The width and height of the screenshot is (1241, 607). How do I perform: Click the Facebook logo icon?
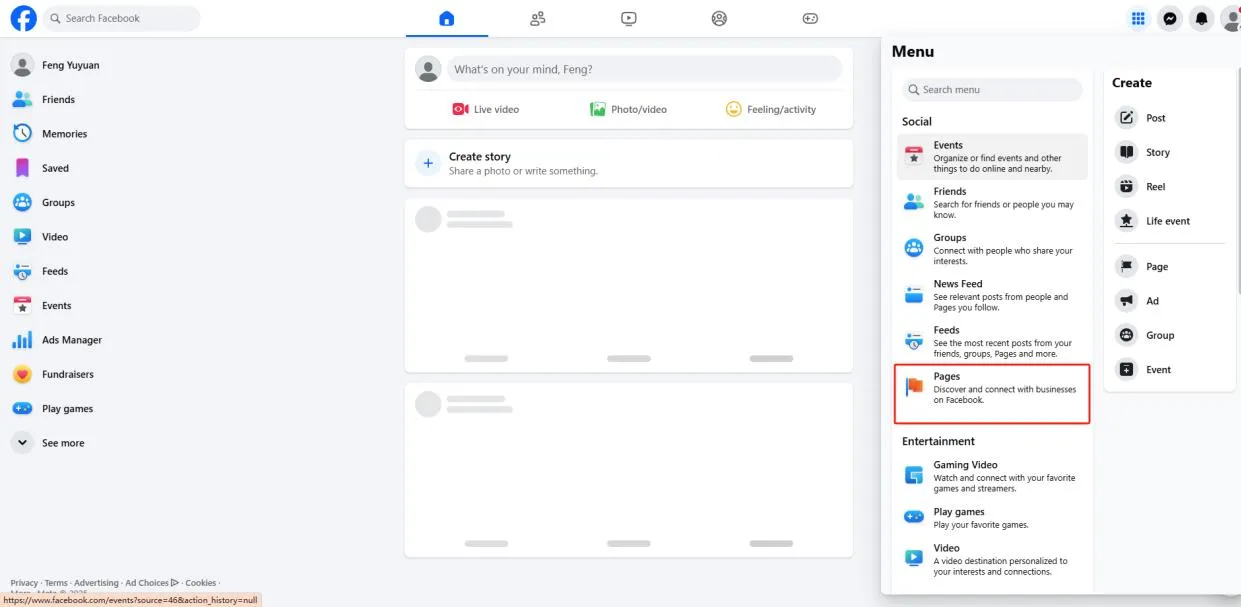(23, 18)
